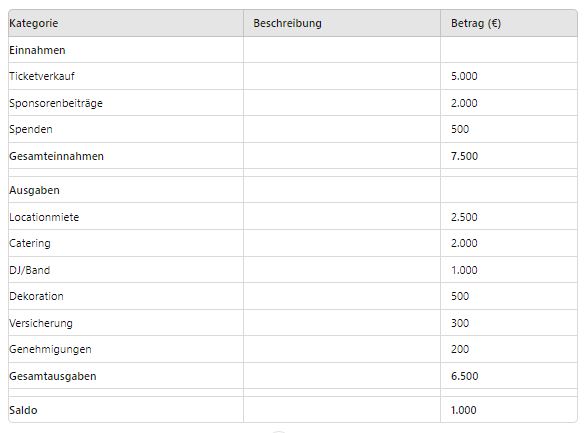The image size is (586, 433).
Task: Select the Ausgaben section cell
Action: [126, 190]
